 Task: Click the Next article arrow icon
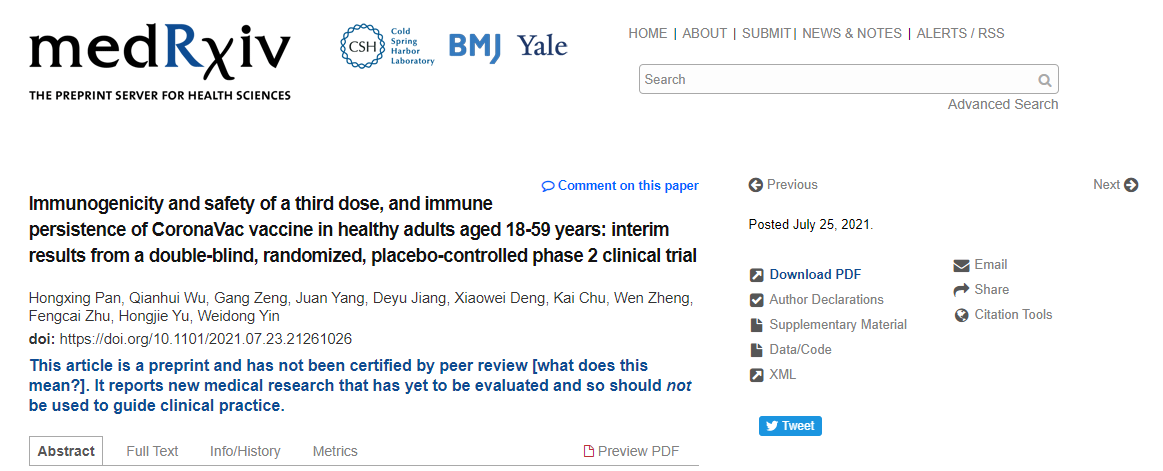coord(1131,185)
